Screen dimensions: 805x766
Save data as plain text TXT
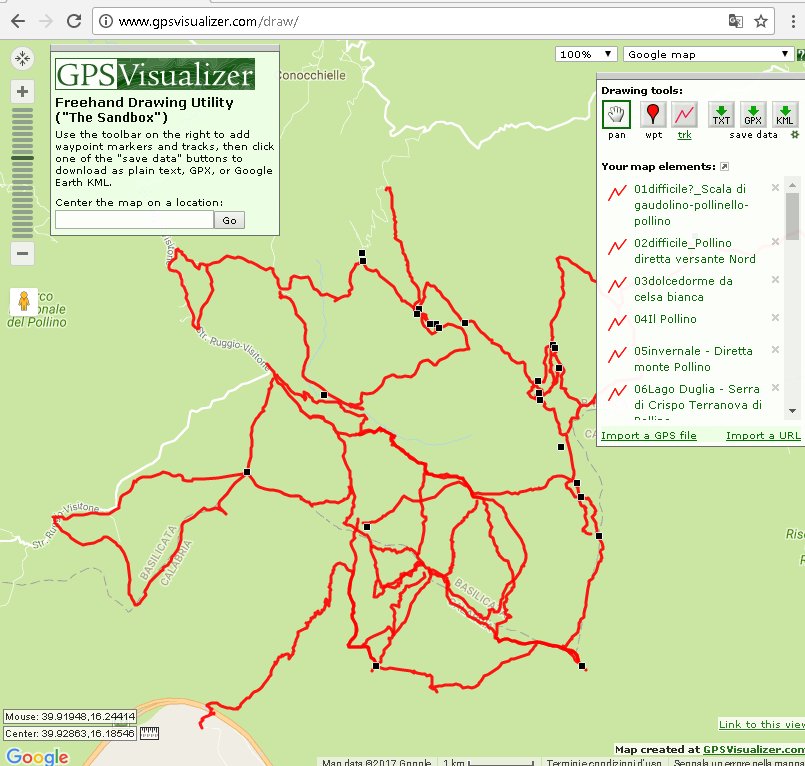pos(721,115)
